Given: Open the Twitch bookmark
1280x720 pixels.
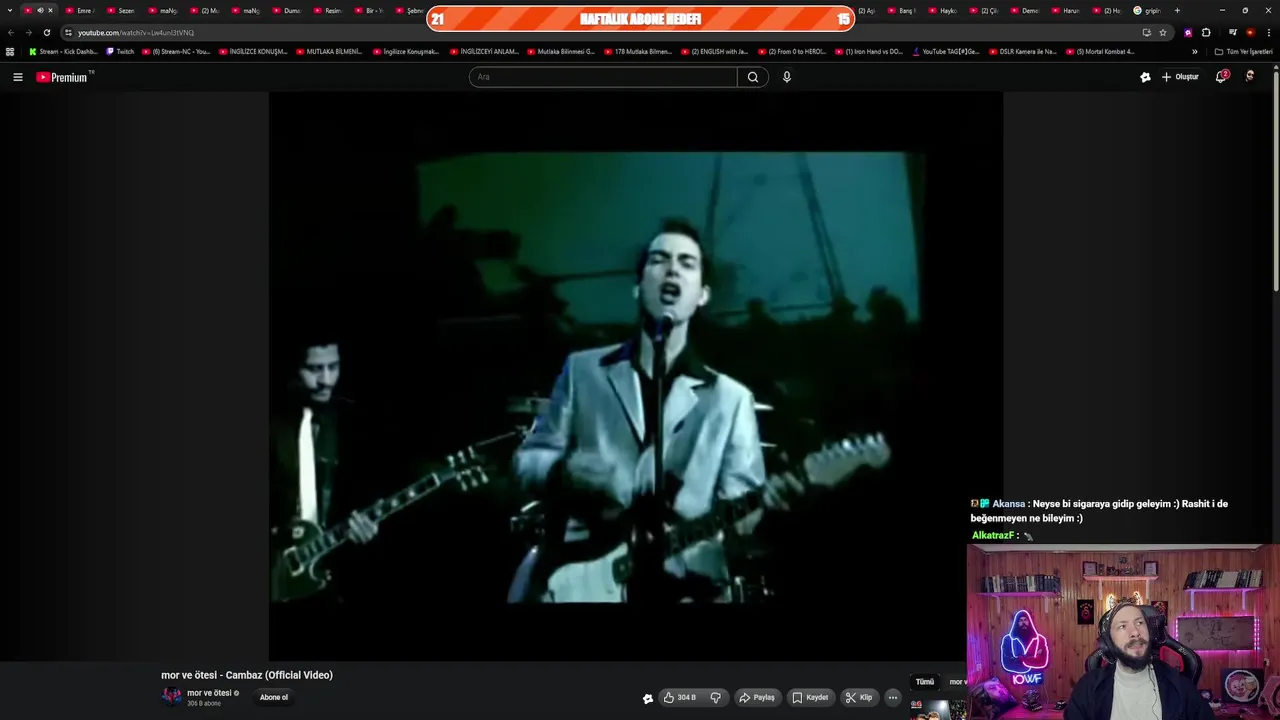Looking at the screenshot, I should tap(120, 51).
